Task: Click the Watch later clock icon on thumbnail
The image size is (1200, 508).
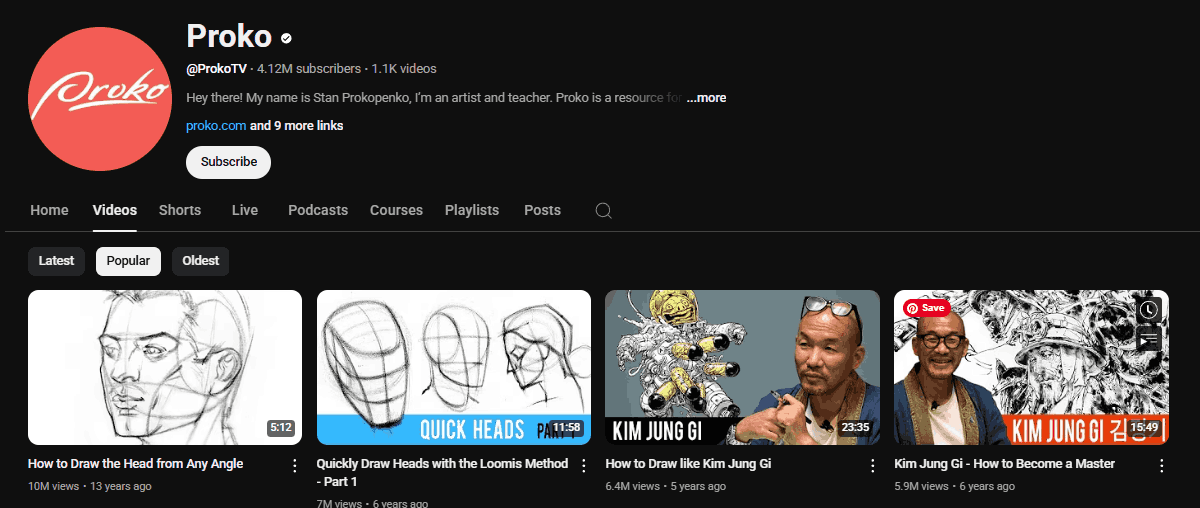Action: coord(1149,310)
